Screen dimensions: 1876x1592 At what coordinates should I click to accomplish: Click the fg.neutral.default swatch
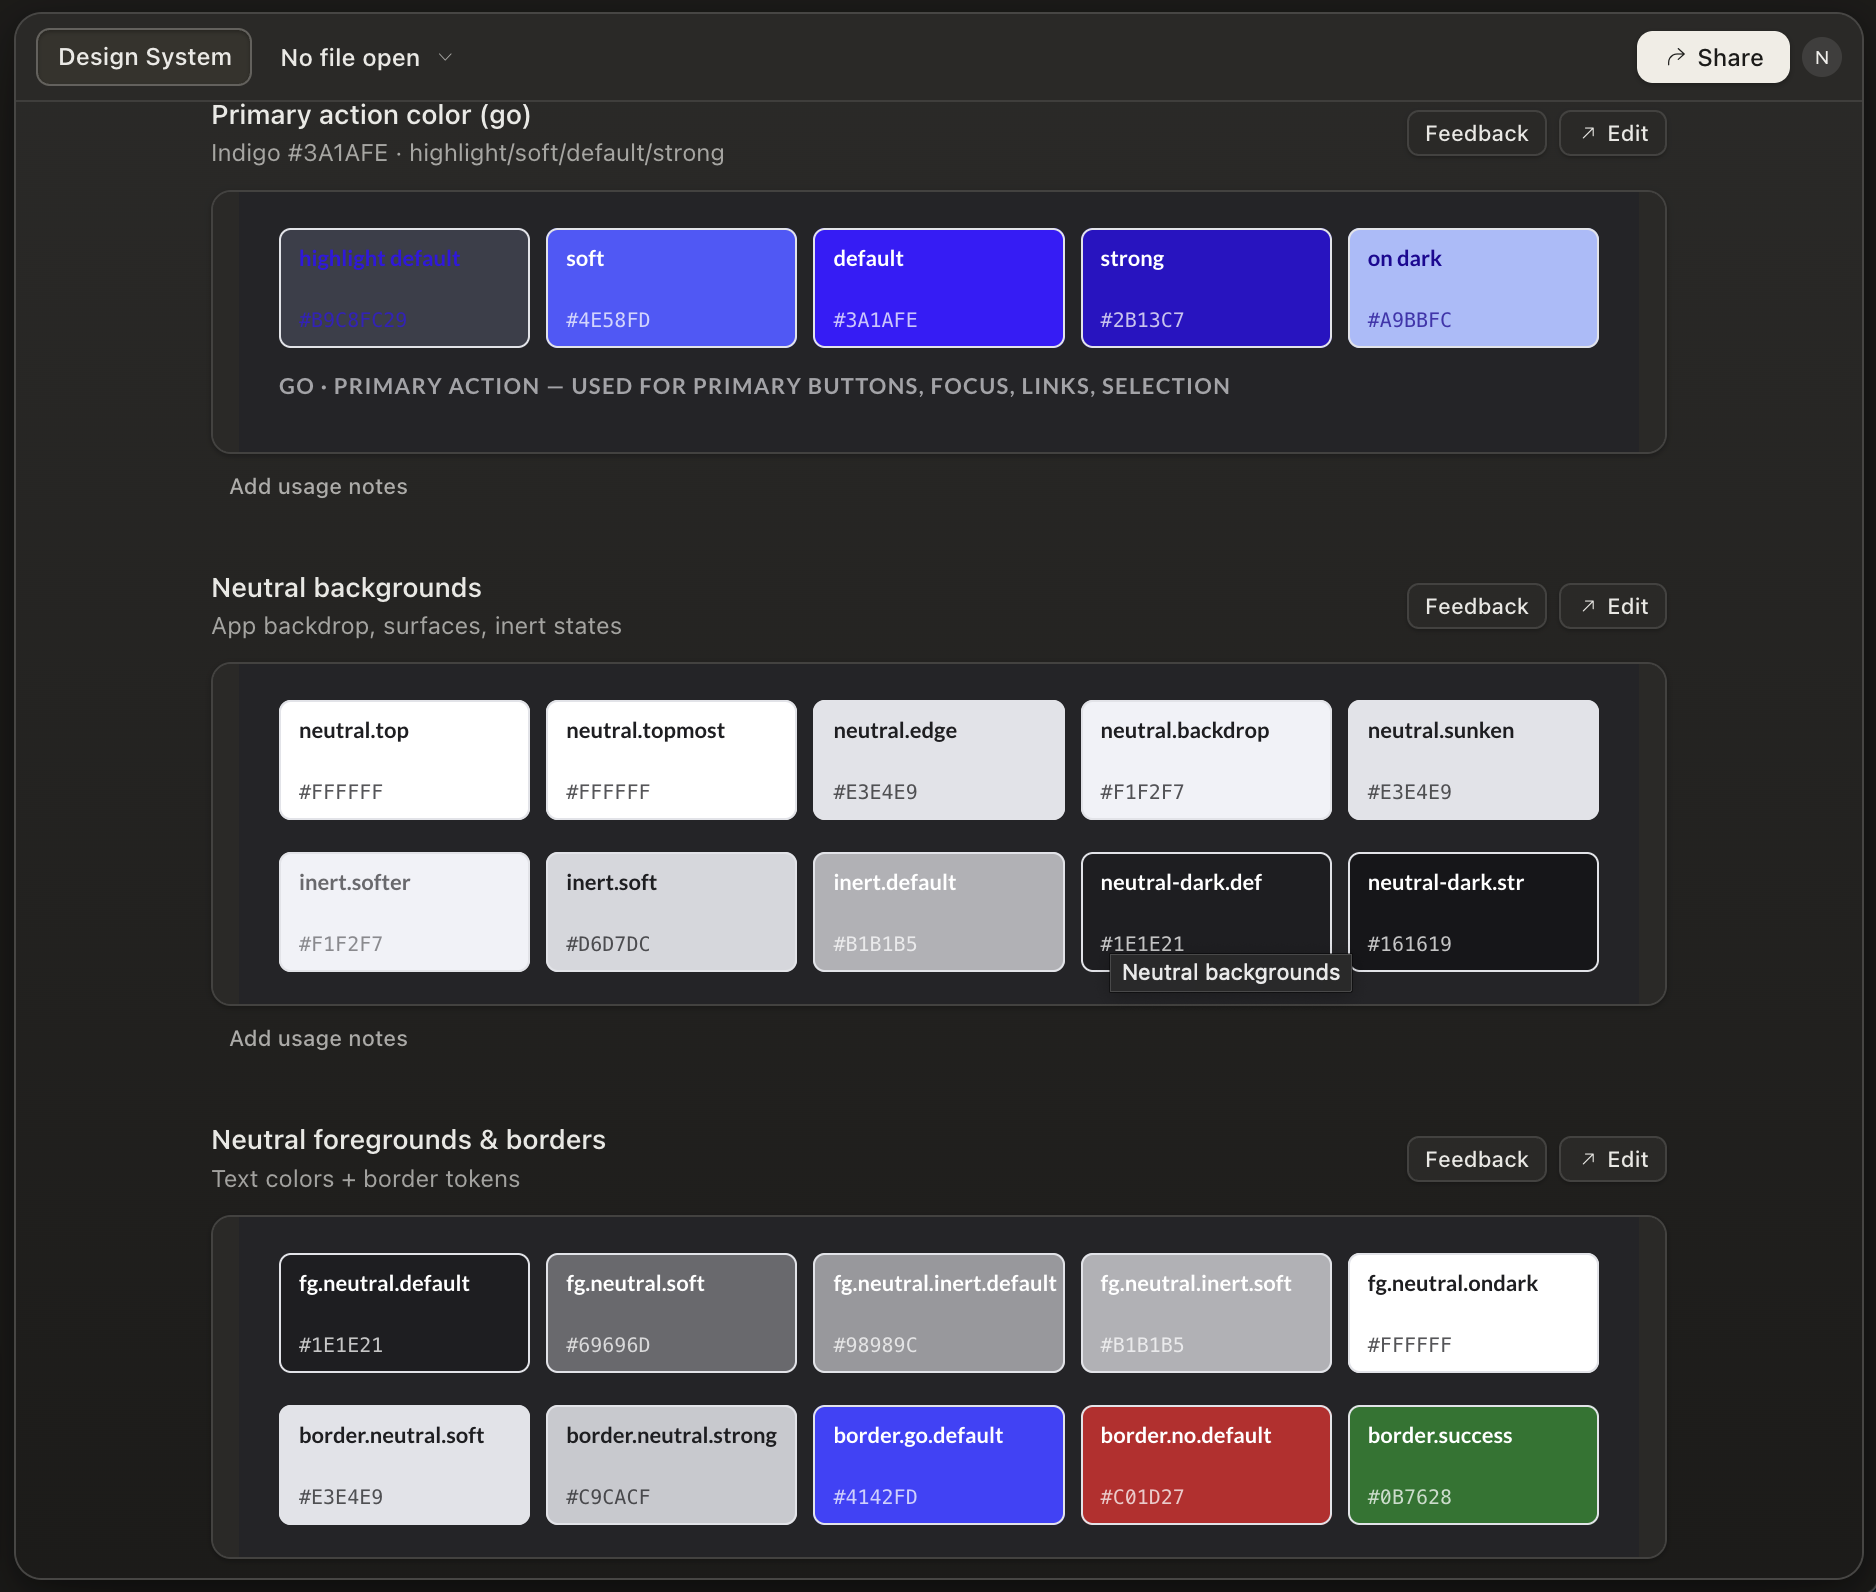coord(404,1313)
